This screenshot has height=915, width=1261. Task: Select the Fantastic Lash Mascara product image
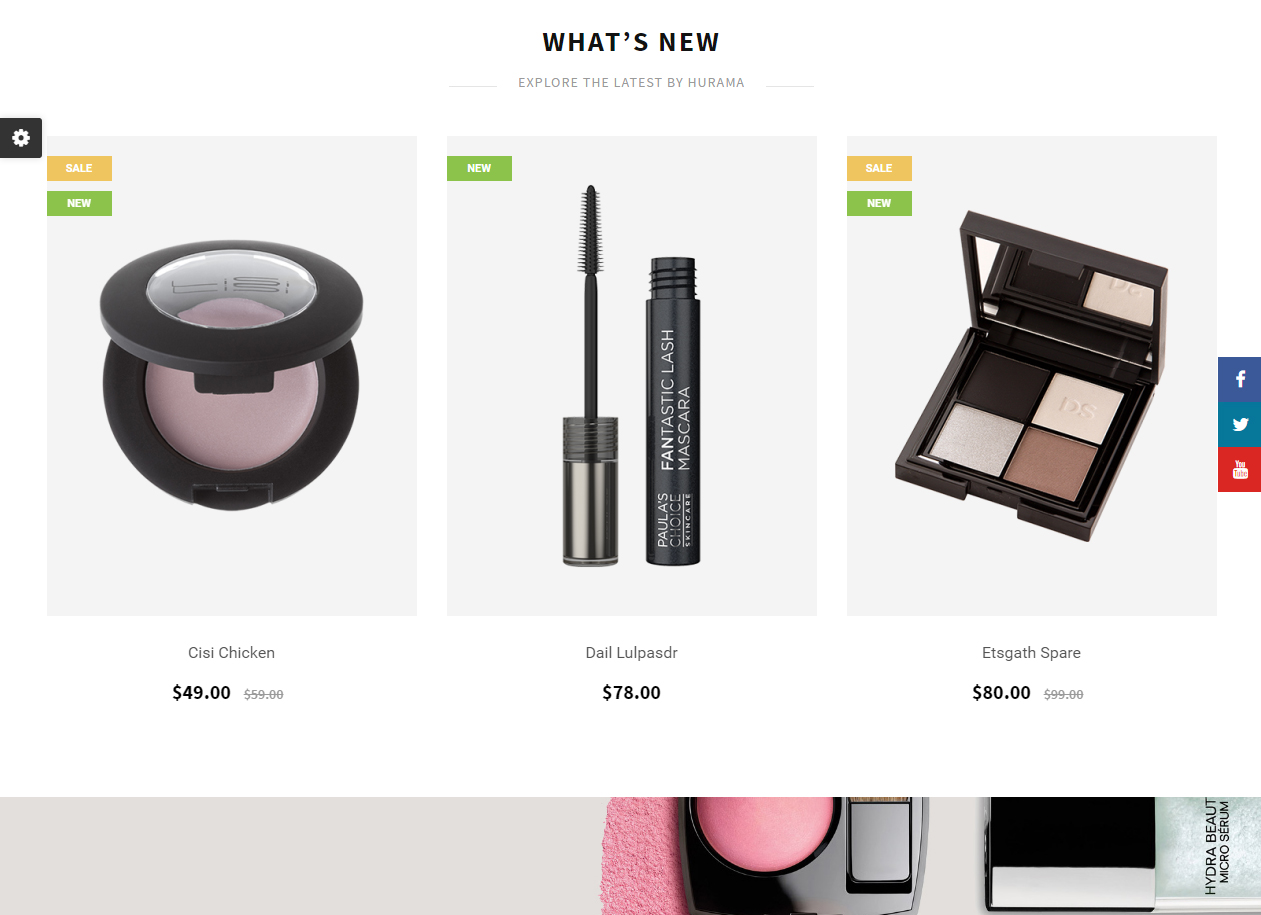coord(632,376)
